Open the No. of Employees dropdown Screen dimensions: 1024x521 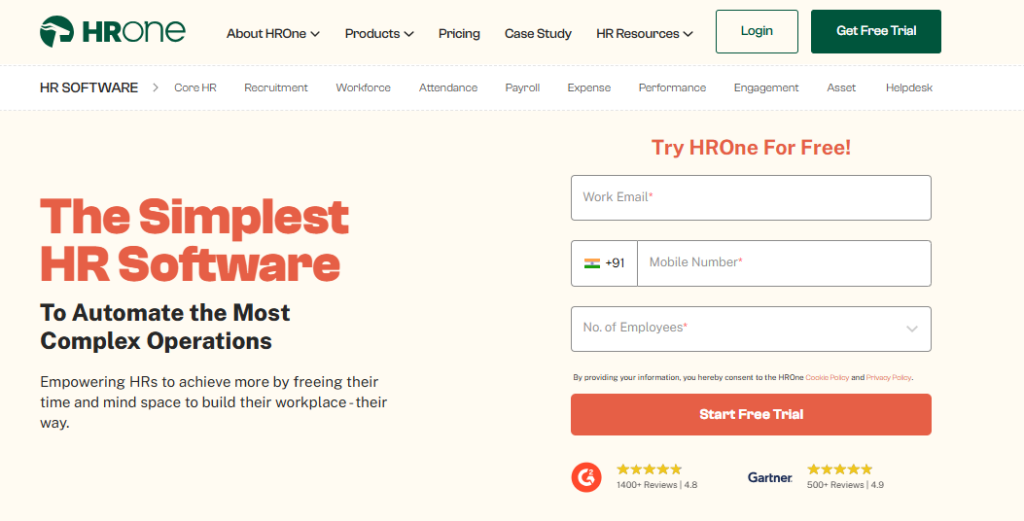751,329
